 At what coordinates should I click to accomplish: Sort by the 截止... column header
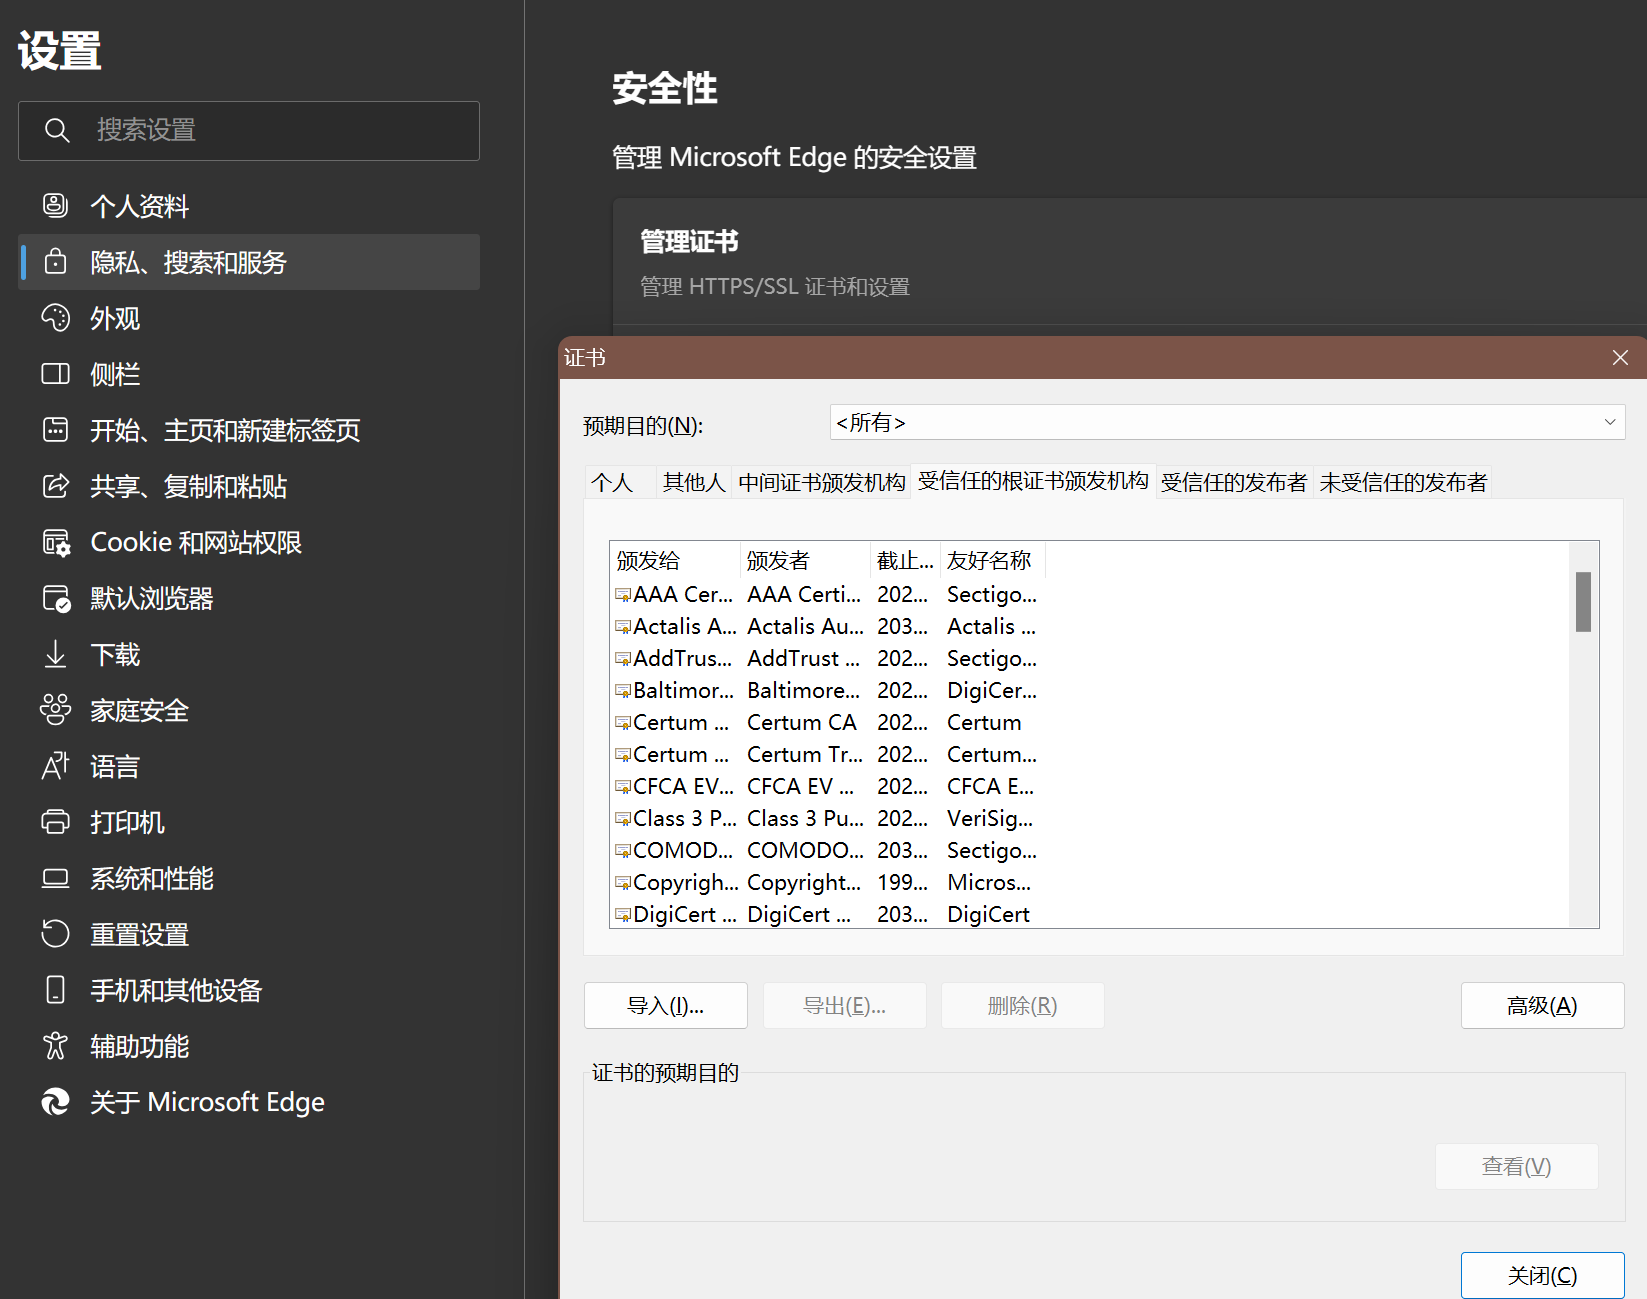point(905,560)
